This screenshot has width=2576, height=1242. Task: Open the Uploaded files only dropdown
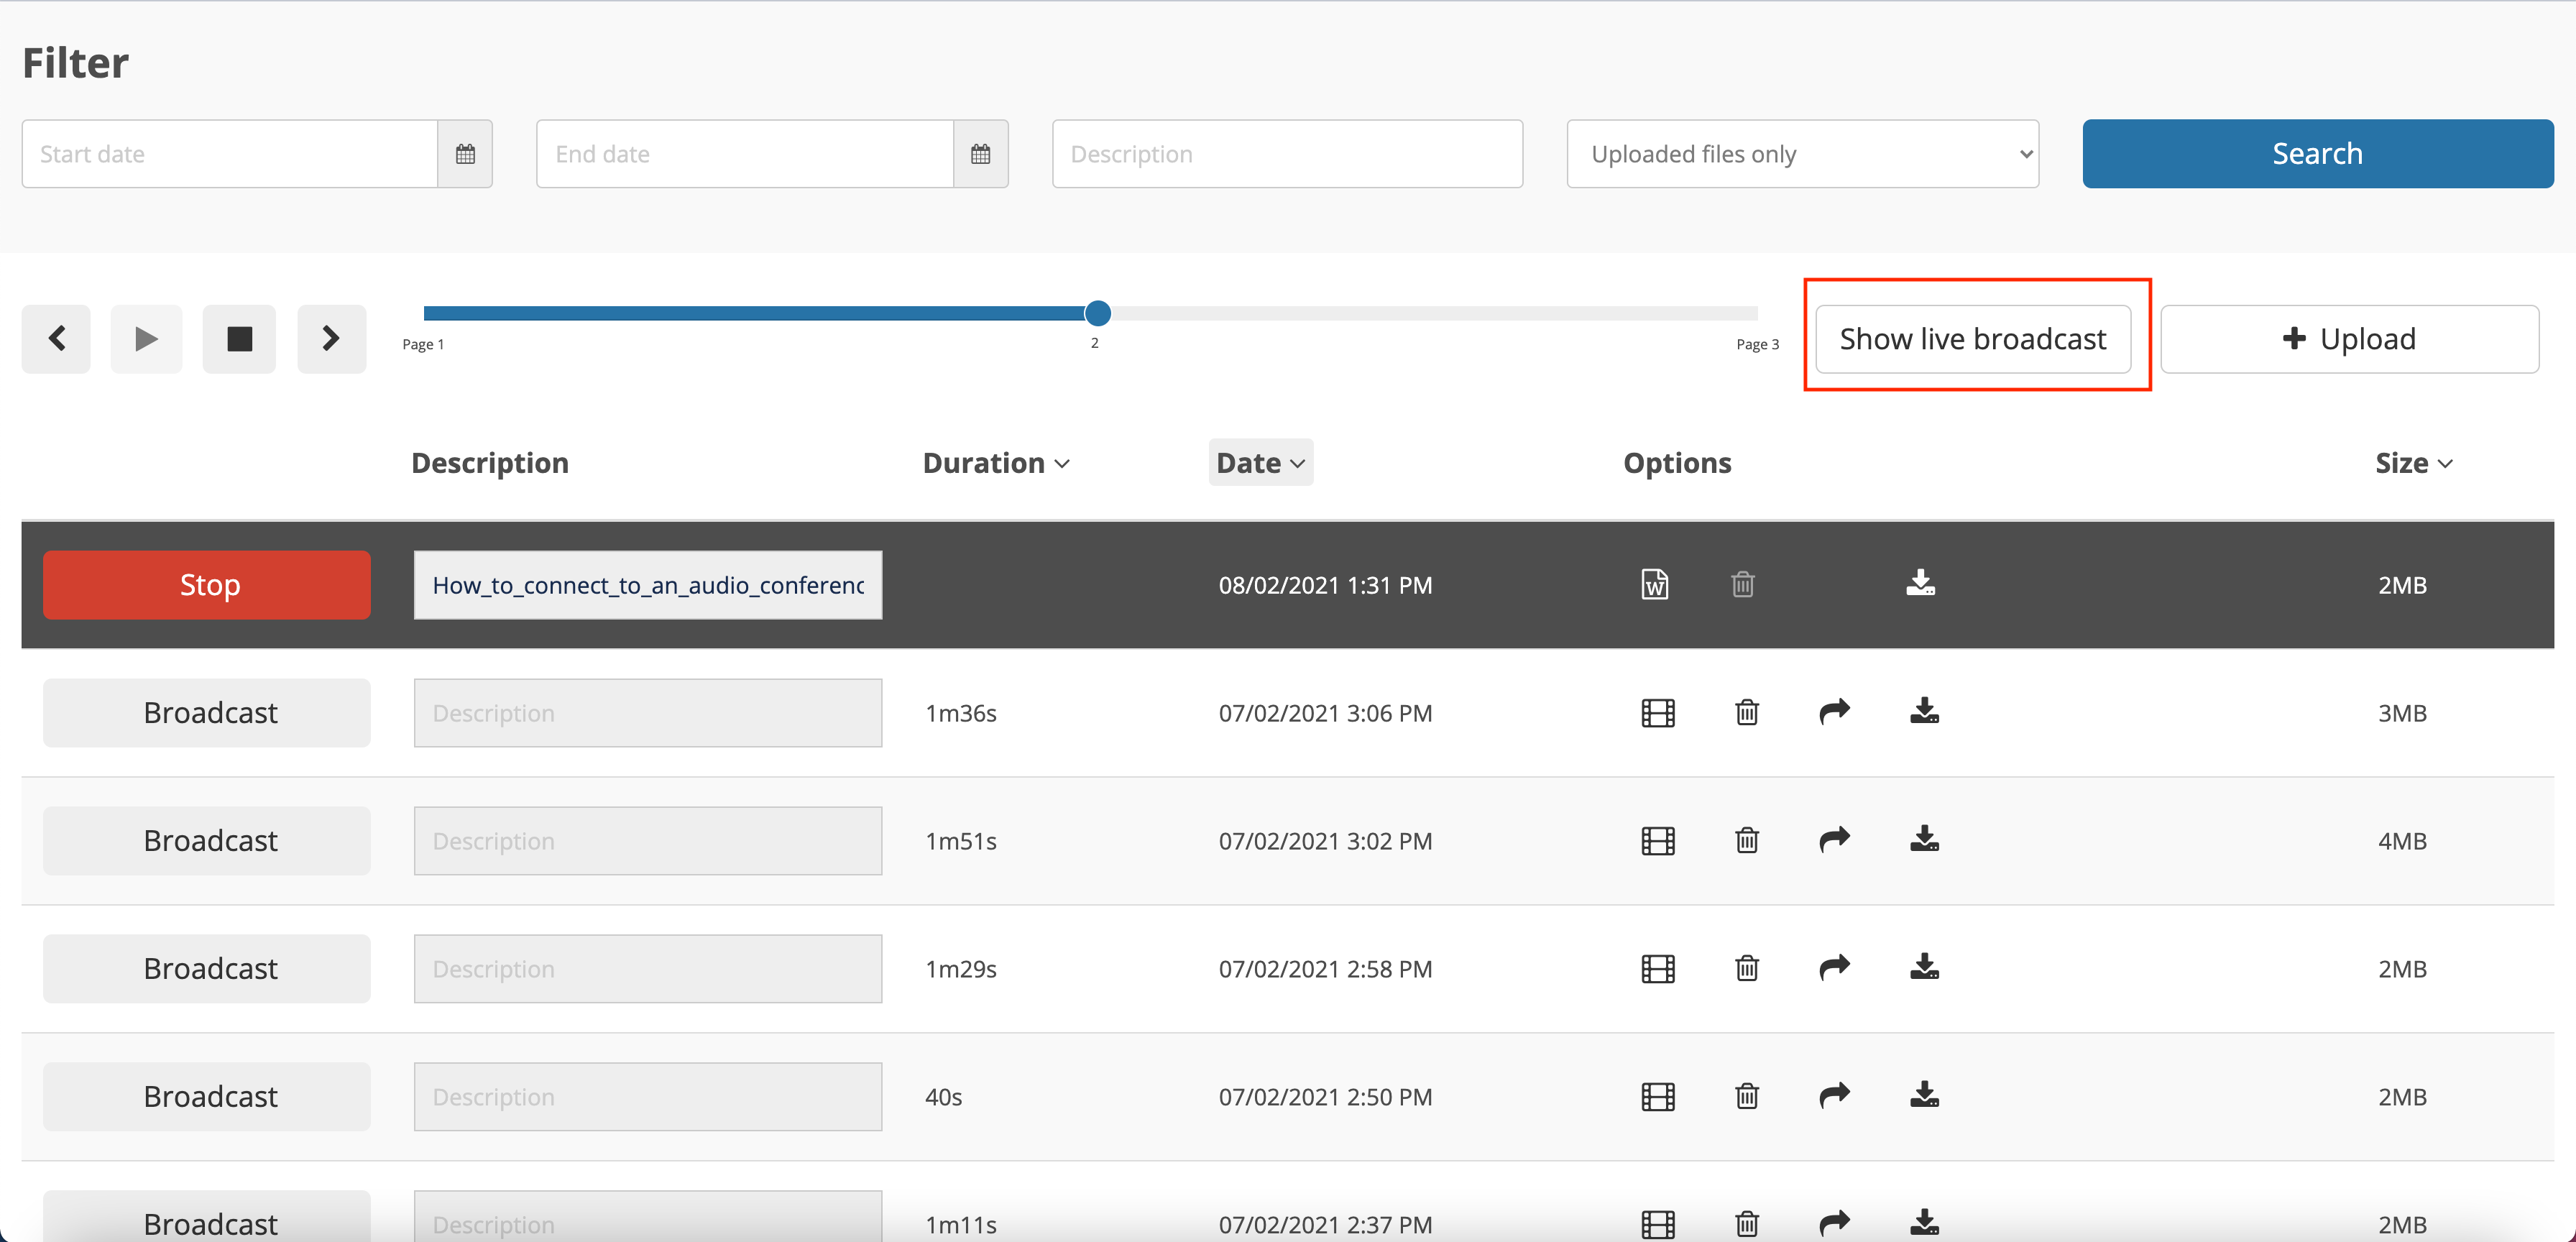coord(1802,154)
